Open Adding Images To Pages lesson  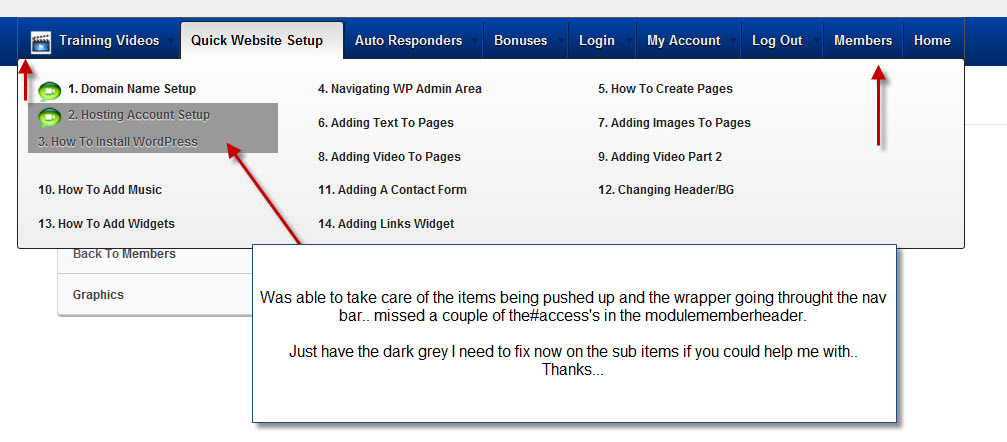pos(674,123)
